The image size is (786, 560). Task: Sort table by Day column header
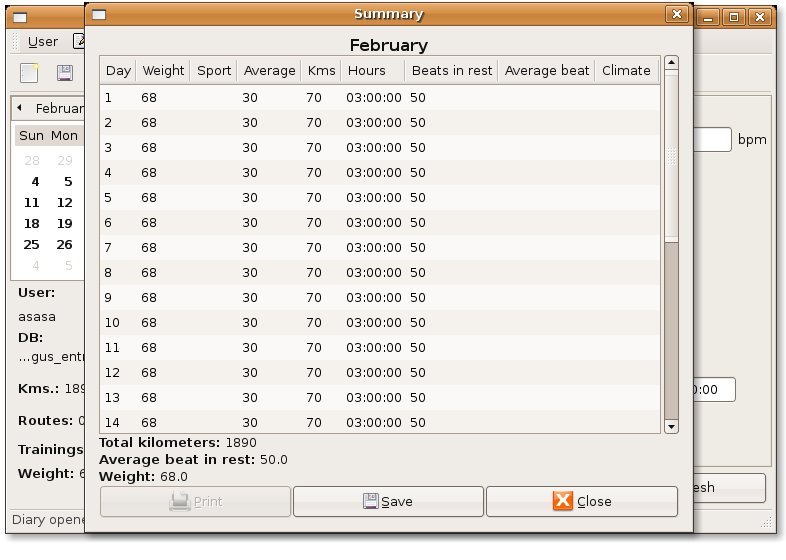tap(118, 70)
